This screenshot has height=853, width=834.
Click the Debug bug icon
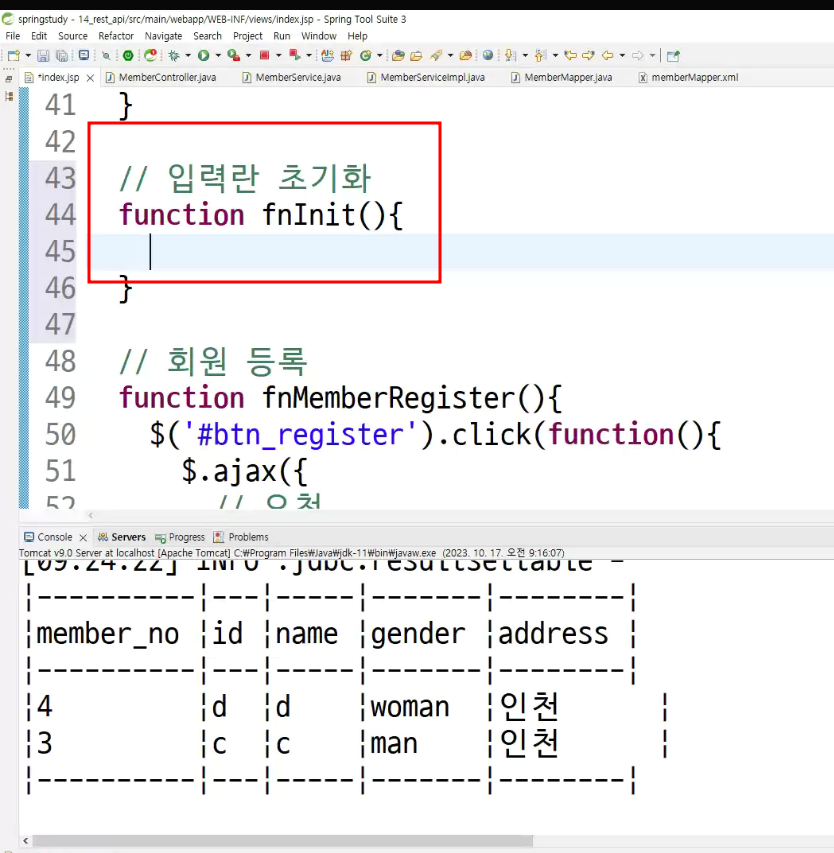tap(174, 55)
